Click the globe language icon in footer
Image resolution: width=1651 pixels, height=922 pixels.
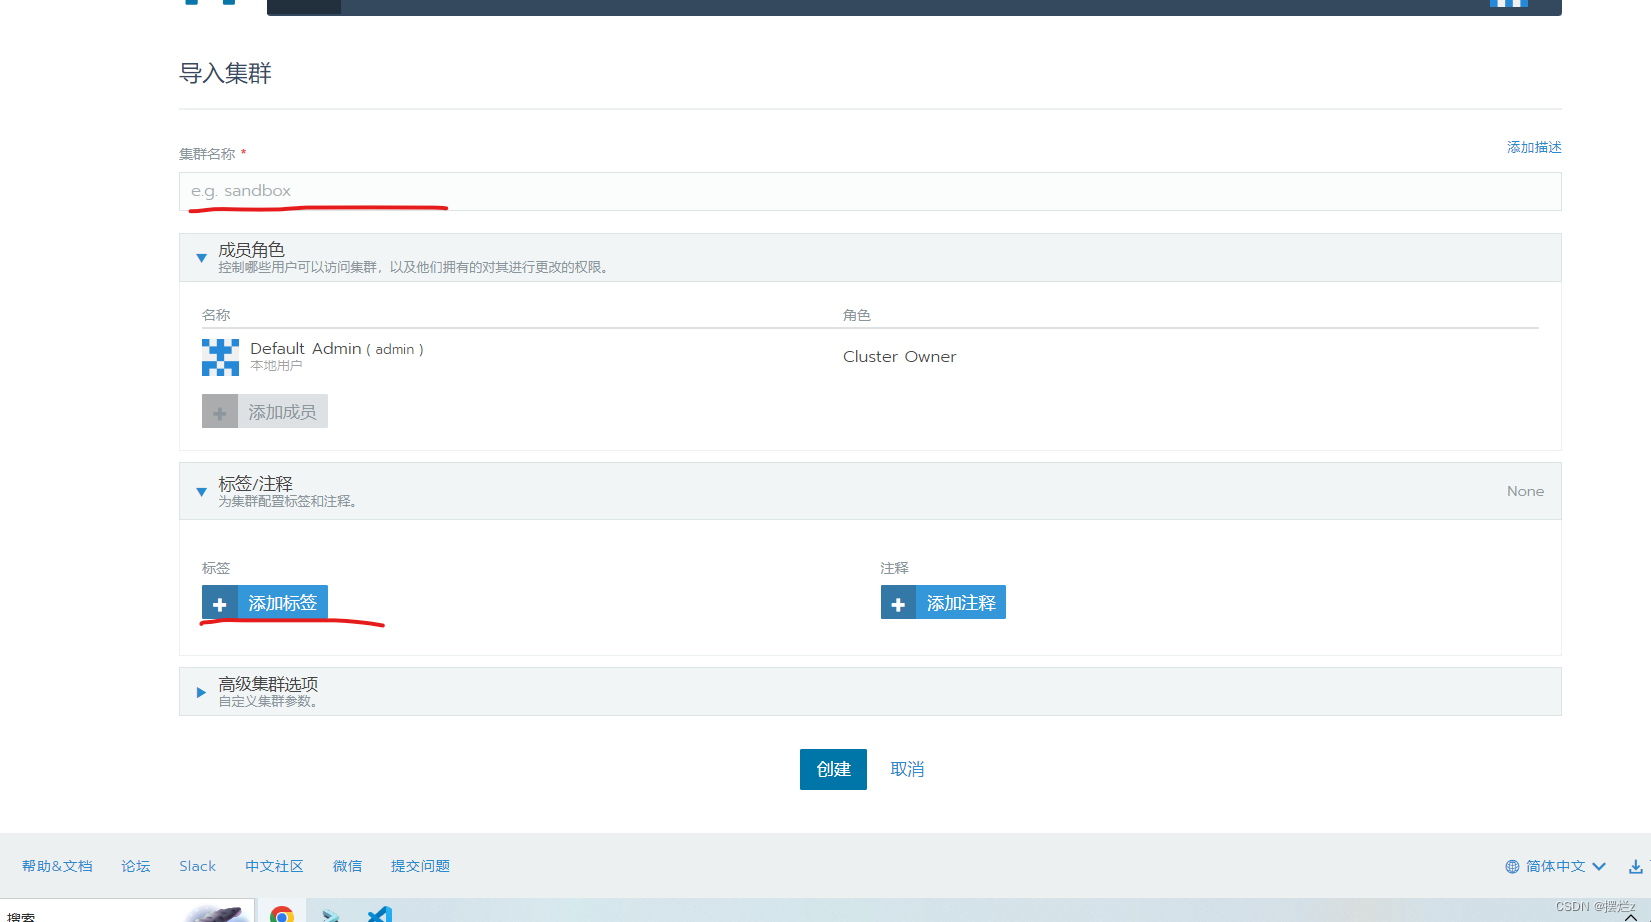tap(1512, 867)
